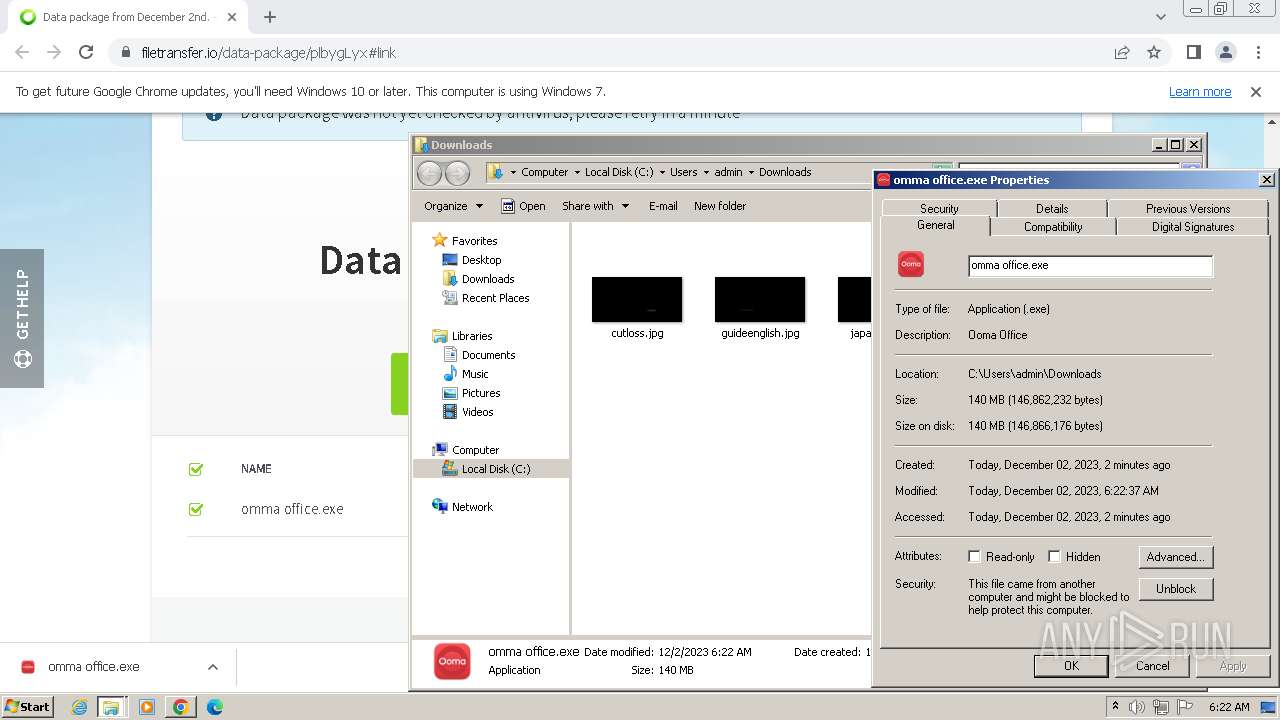Switch to Previous Versions tab

tap(1188, 208)
